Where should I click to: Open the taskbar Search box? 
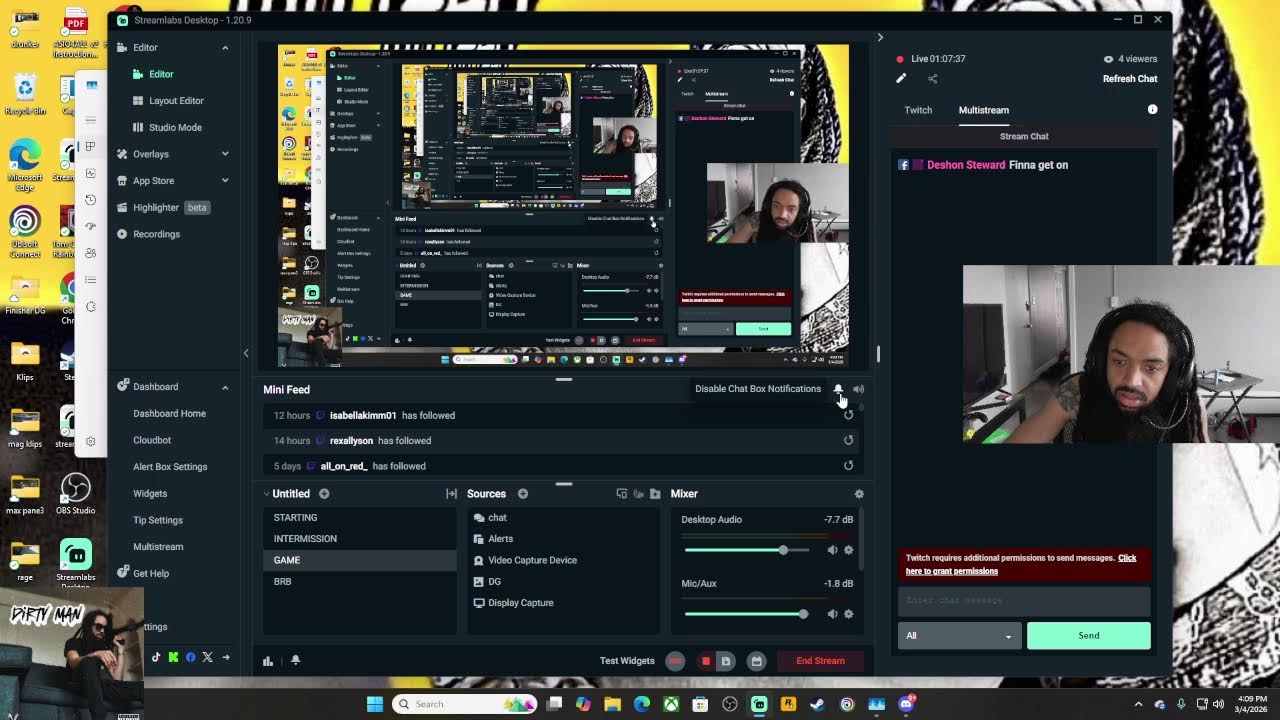(465, 704)
